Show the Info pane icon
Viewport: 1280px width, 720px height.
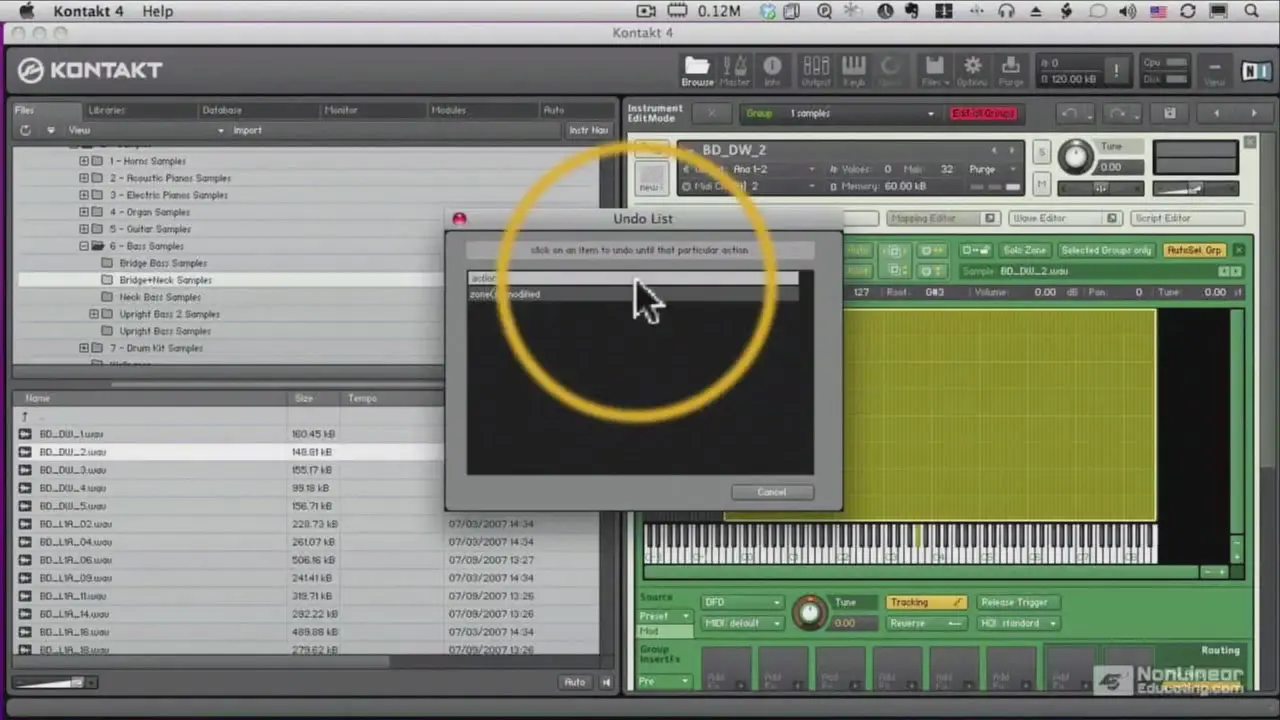[772, 70]
